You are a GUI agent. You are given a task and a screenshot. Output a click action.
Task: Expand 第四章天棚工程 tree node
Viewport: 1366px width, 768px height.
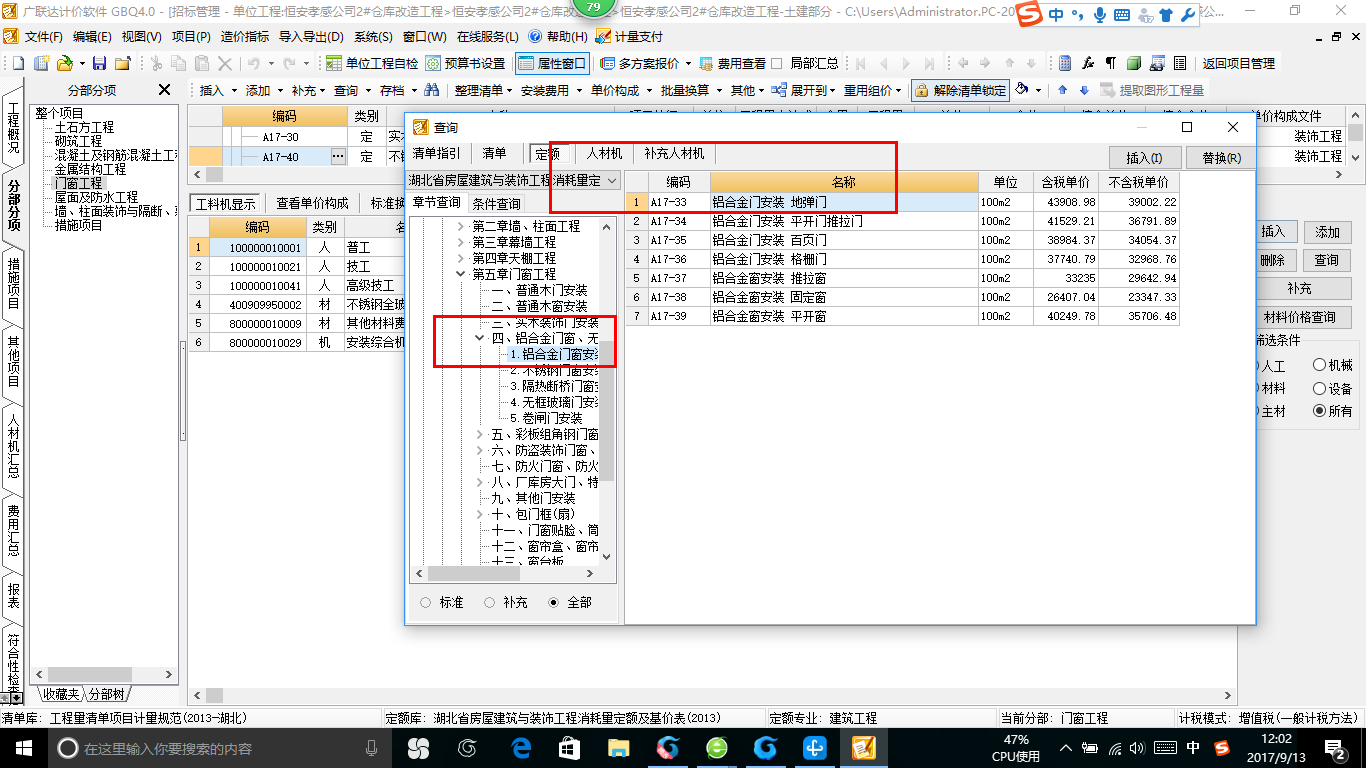(x=460, y=259)
